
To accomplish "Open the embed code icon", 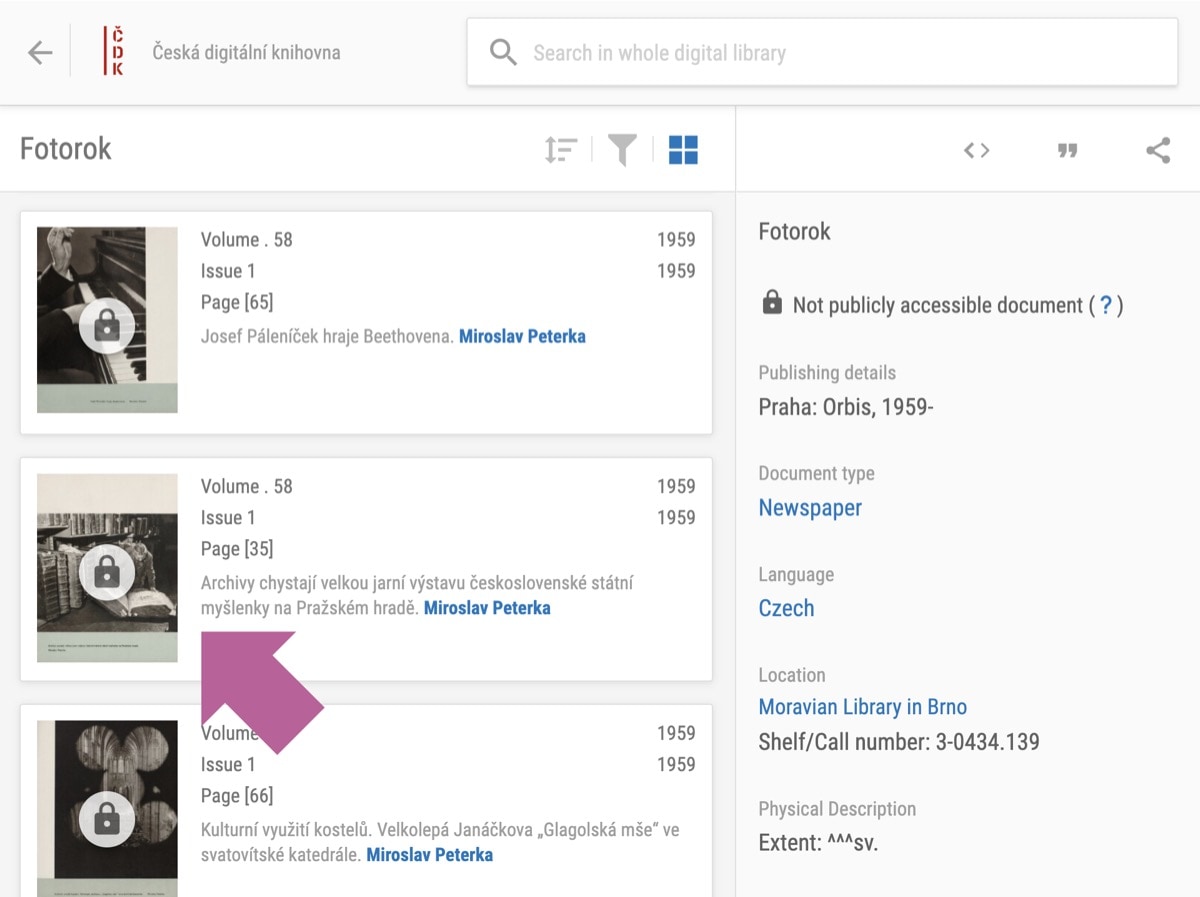I will (976, 150).
